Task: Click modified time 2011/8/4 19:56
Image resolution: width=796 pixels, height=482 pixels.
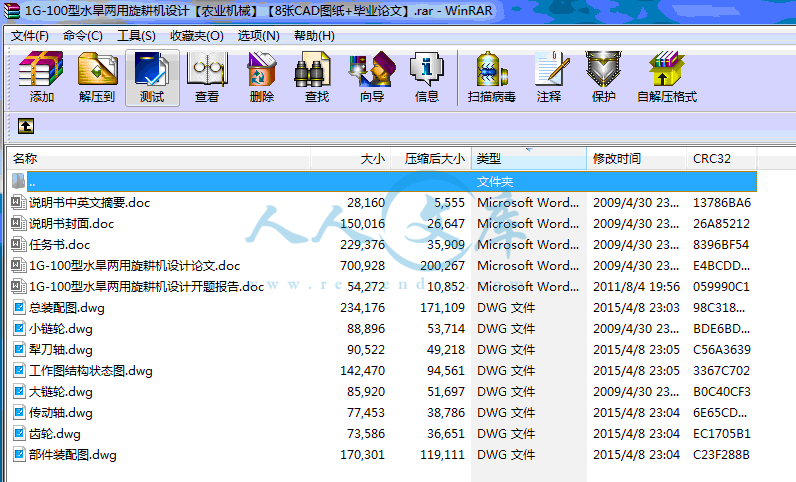Action: click(636, 287)
